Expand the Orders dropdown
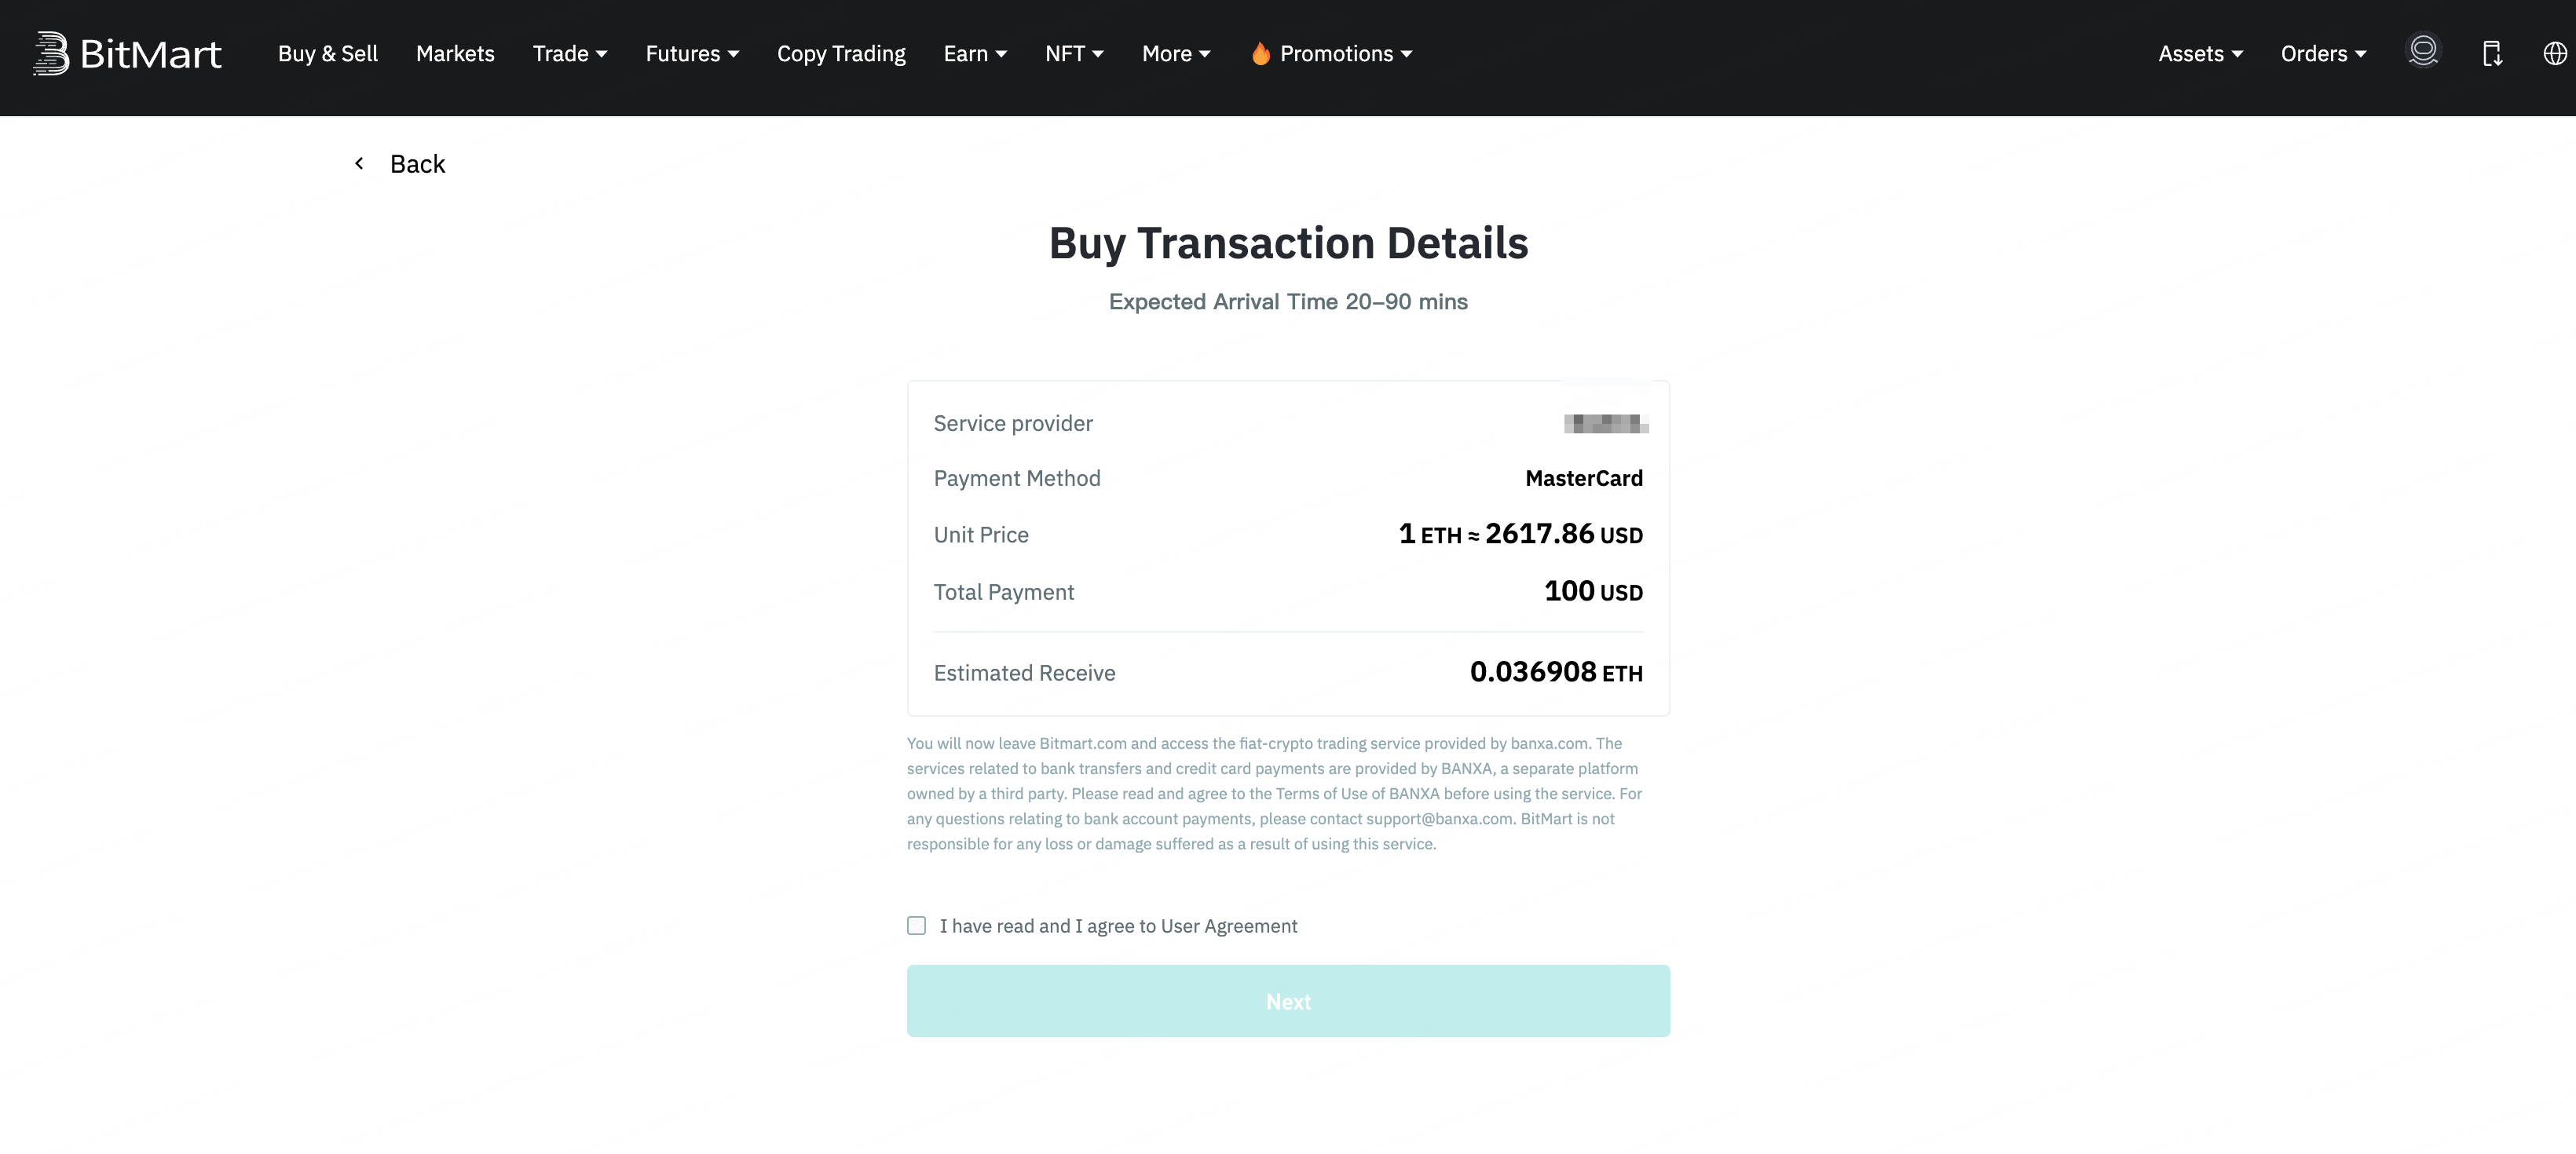This screenshot has height=1154, width=2576. click(x=2323, y=54)
